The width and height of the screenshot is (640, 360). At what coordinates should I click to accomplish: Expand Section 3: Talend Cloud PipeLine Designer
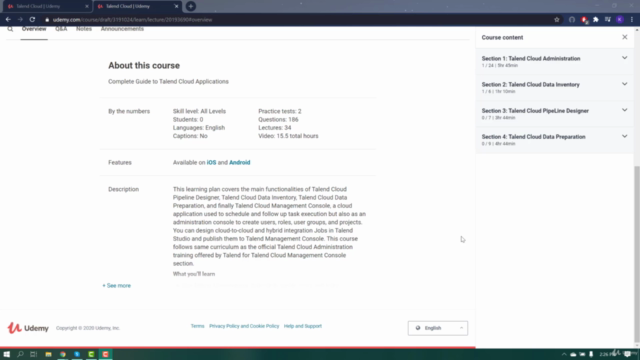coord(554,113)
